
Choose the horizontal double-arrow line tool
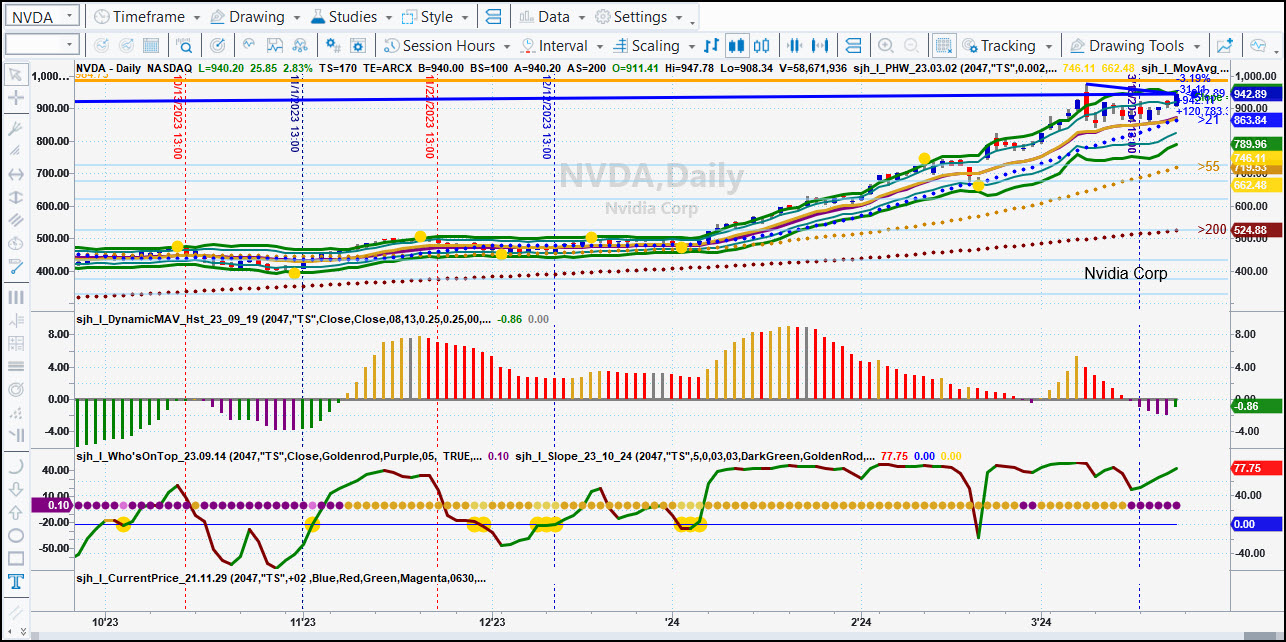[x=16, y=173]
